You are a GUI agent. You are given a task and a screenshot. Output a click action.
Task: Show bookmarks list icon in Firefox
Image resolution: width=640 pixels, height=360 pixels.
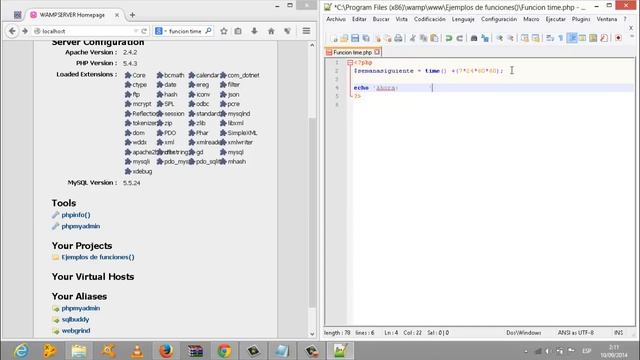click(x=238, y=31)
